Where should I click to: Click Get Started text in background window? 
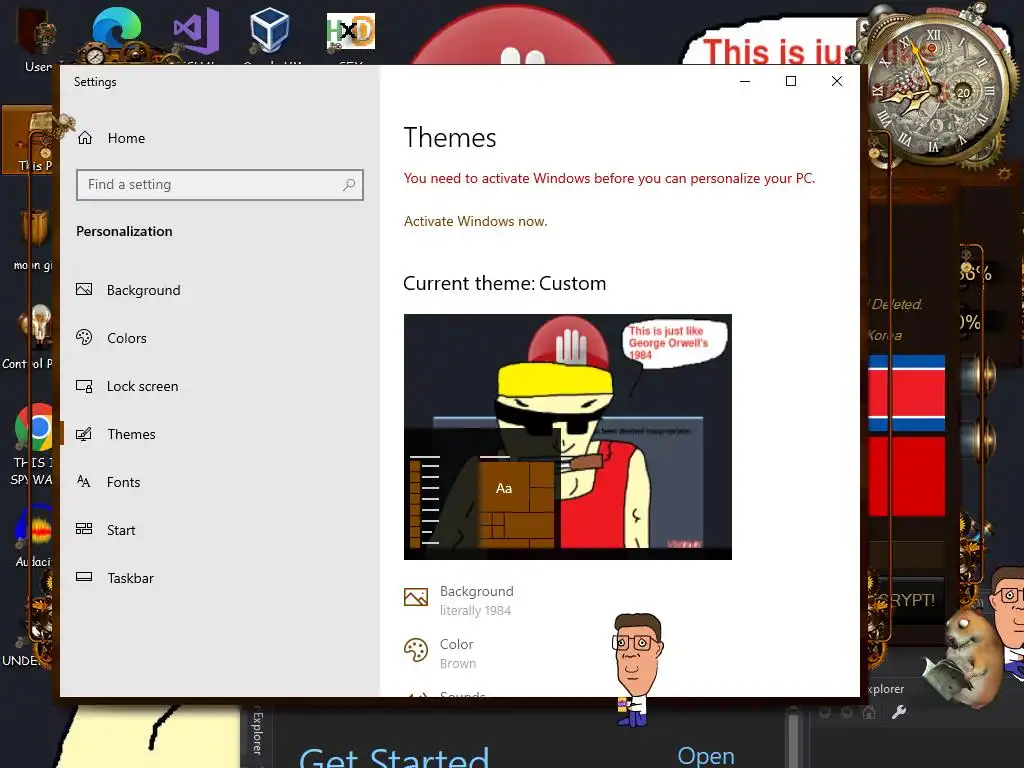pyautogui.click(x=394, y=758)
